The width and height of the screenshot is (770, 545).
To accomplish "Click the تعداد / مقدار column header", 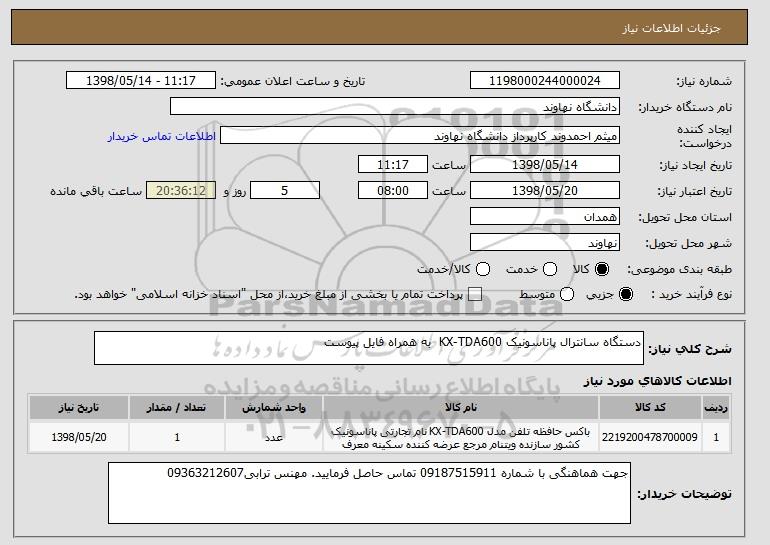I will [x=177, y=408].
